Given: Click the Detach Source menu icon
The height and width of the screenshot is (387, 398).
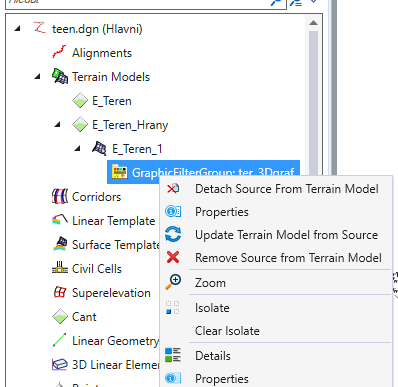Looking at the screenshot, I should click(173, 189).
